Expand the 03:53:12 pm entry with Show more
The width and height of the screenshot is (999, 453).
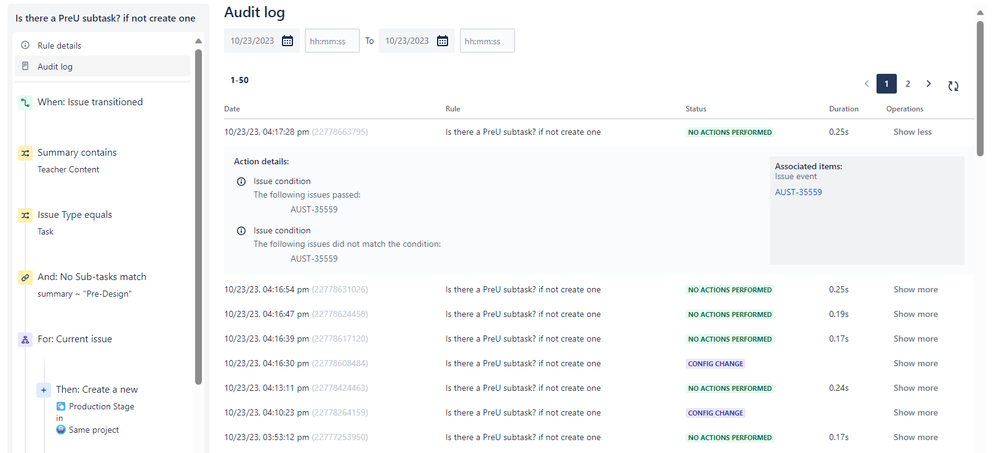(916, 438)
